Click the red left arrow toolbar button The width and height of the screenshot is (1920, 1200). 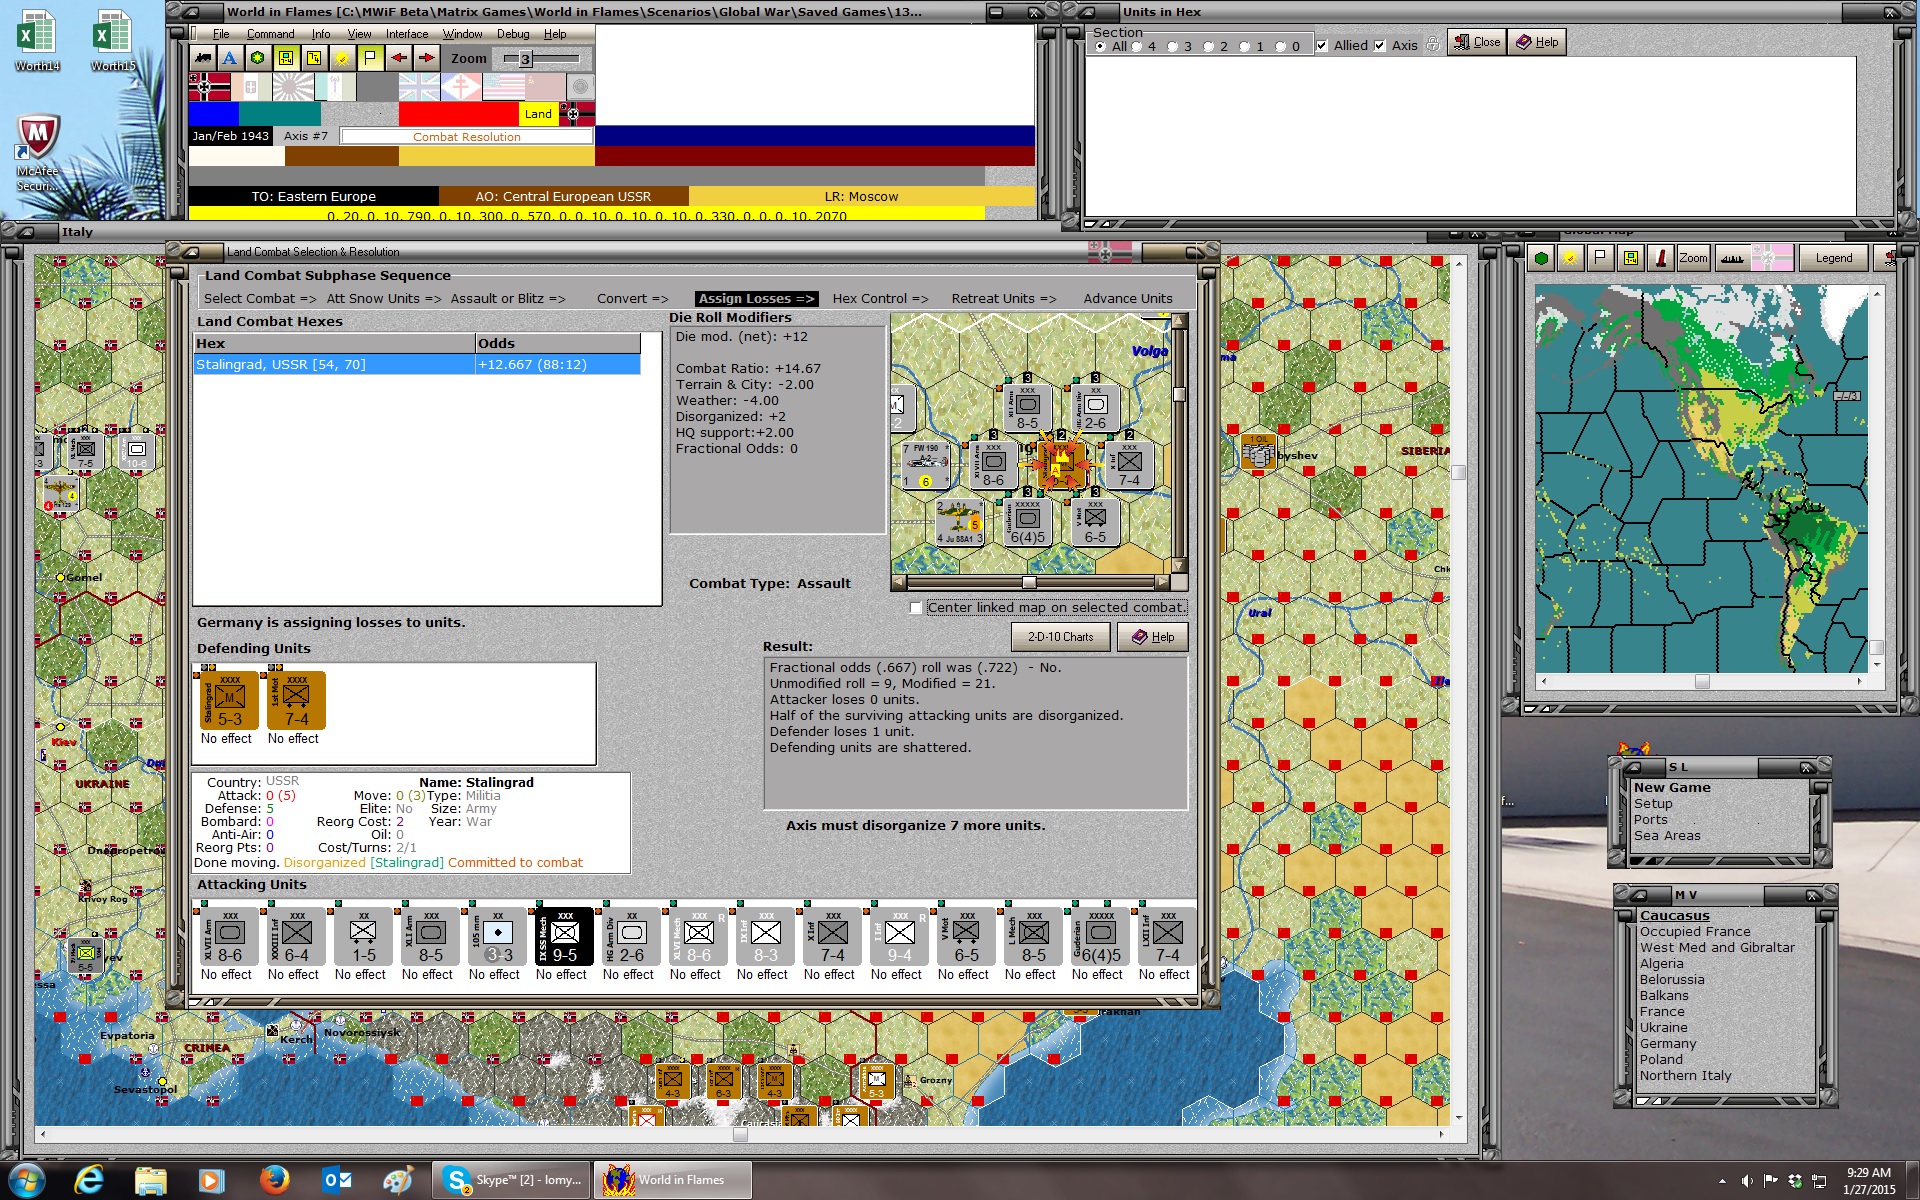click(x=399, y=58)
